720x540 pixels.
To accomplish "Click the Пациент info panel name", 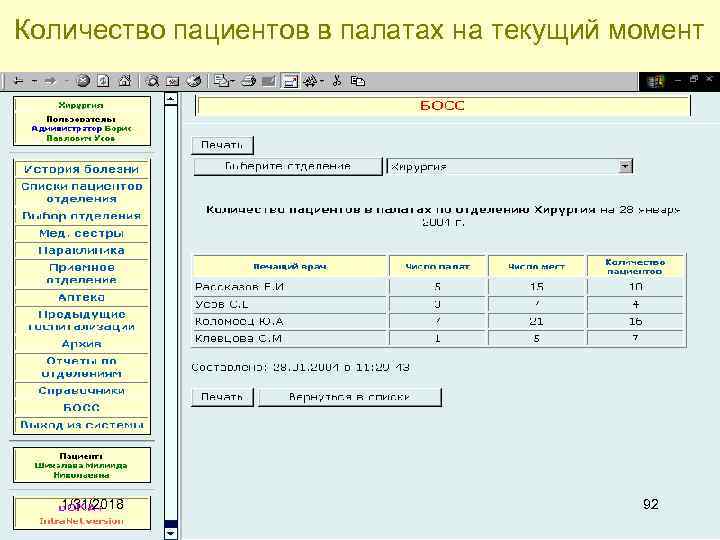I will 81,470.
